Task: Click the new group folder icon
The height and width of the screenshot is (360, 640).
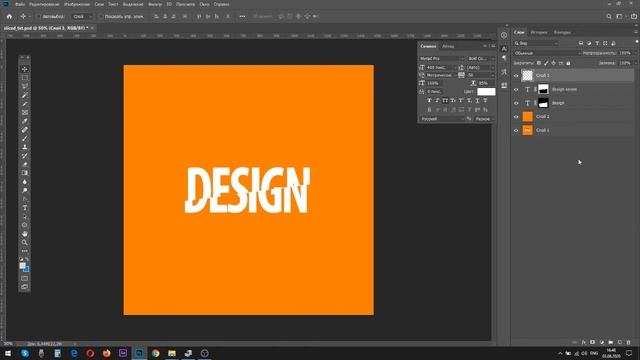Action: coord(611,342)
